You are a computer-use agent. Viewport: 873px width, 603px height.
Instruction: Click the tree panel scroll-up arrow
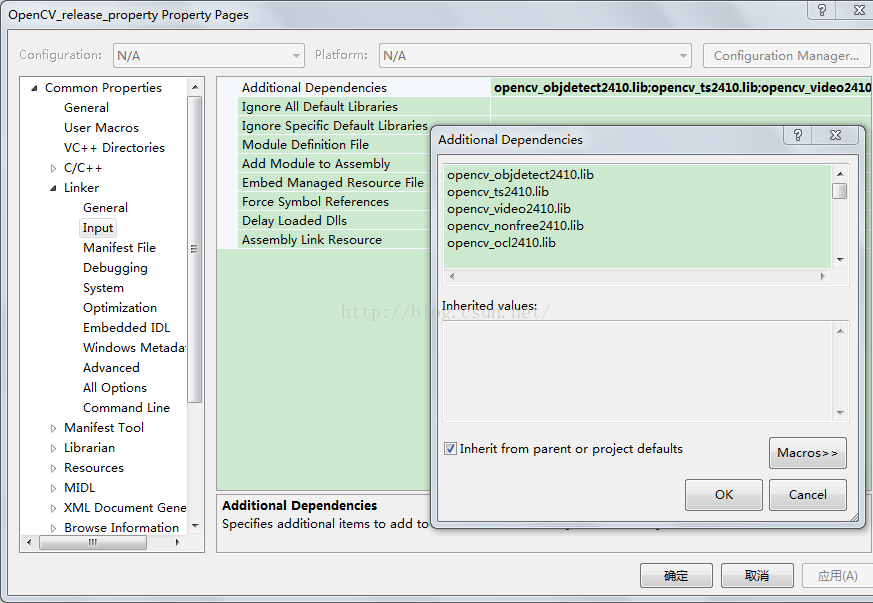195,87
